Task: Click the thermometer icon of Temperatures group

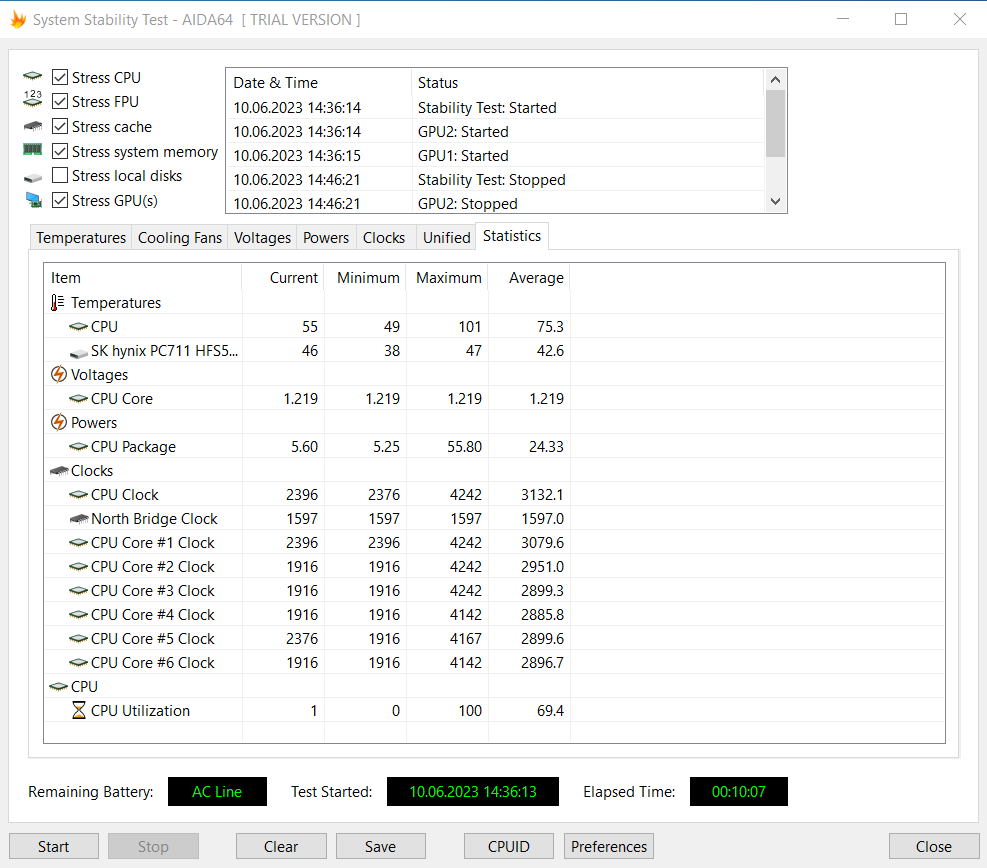Action: point(58,303)
